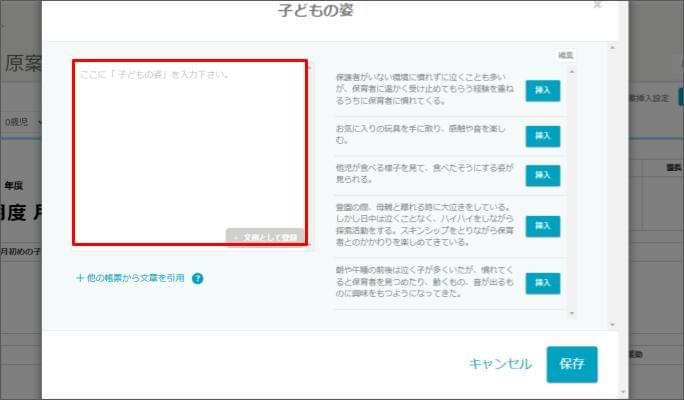Click the 編集 button above example list

(565, 55)
